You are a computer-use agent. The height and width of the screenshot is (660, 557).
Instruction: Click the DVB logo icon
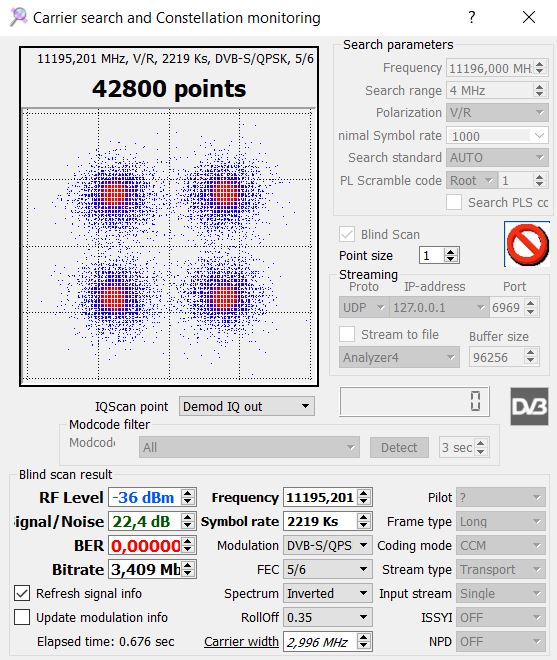point(529,406)
